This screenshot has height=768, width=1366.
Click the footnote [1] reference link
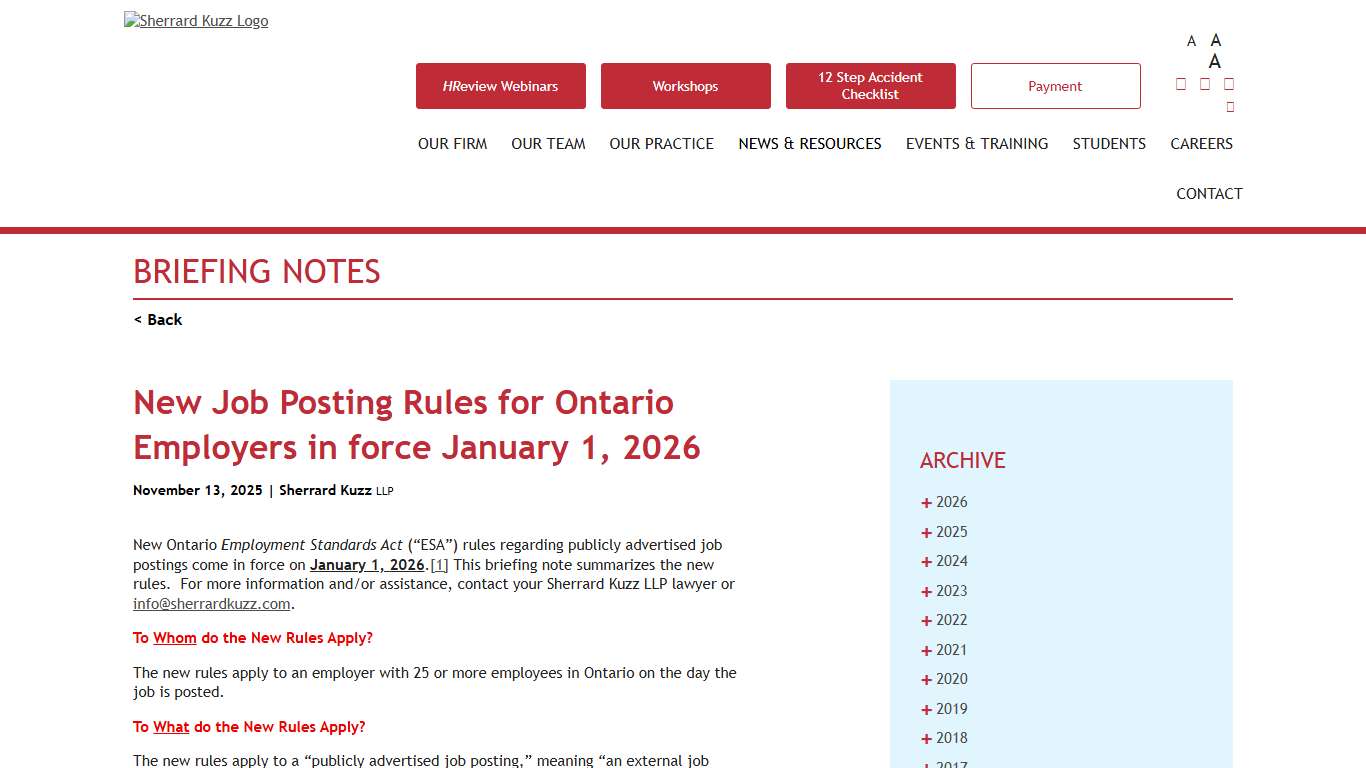pyautogui.click(x=438, y=564)
